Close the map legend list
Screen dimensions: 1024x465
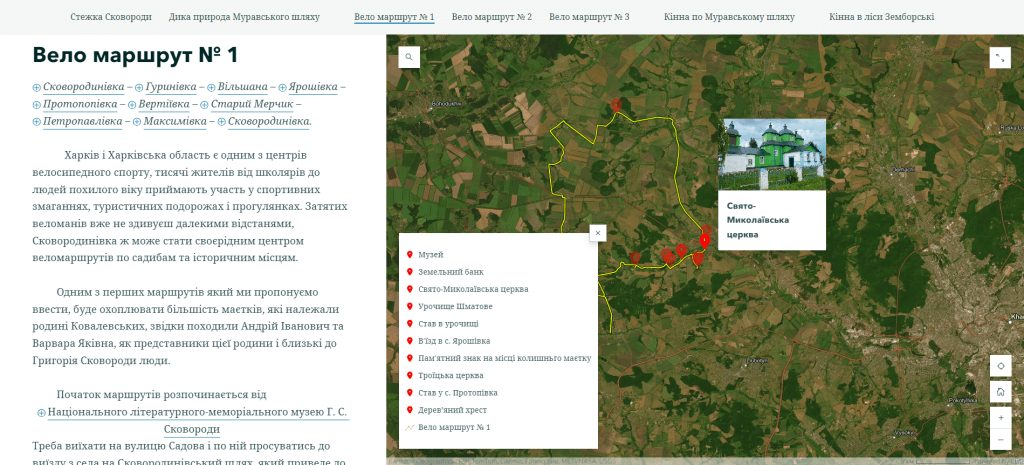pyautogui.click(x=598, y=232)
